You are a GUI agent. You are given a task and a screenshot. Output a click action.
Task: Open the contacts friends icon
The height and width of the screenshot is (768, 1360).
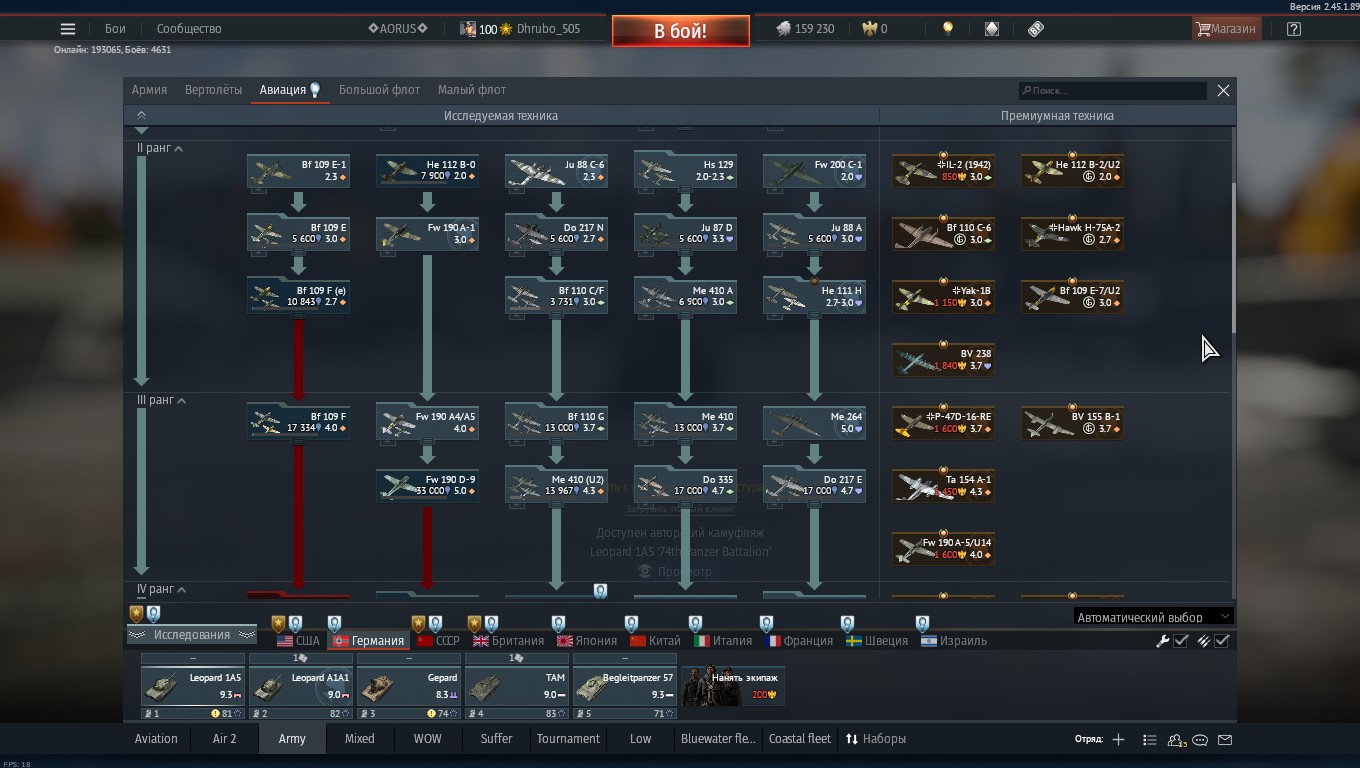tap(1176, 740)
